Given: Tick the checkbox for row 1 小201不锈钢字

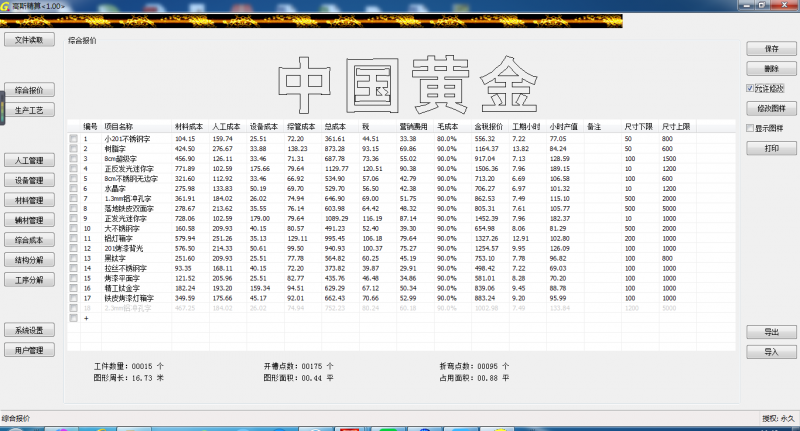Looking at the screenshot, I should tap(73, 139).
